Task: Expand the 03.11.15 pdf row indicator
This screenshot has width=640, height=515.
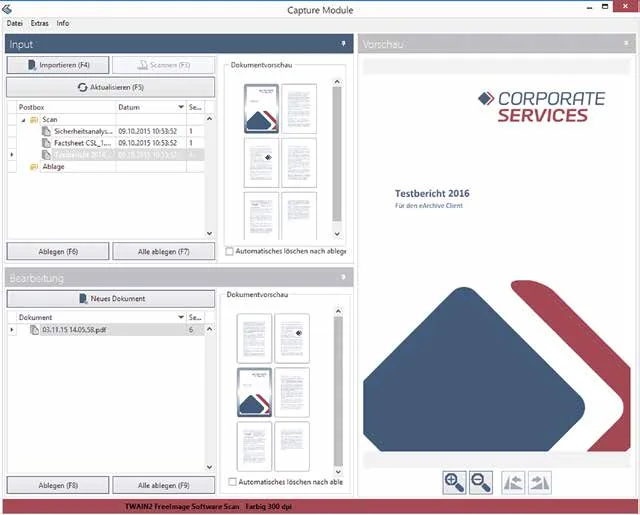Action: click(11, 330)
